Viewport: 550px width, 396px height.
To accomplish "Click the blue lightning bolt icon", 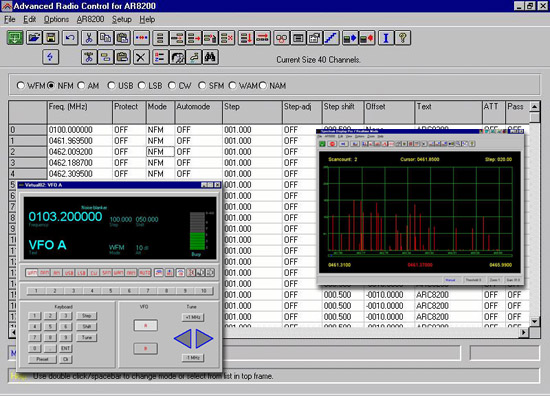I will point(50,57).
